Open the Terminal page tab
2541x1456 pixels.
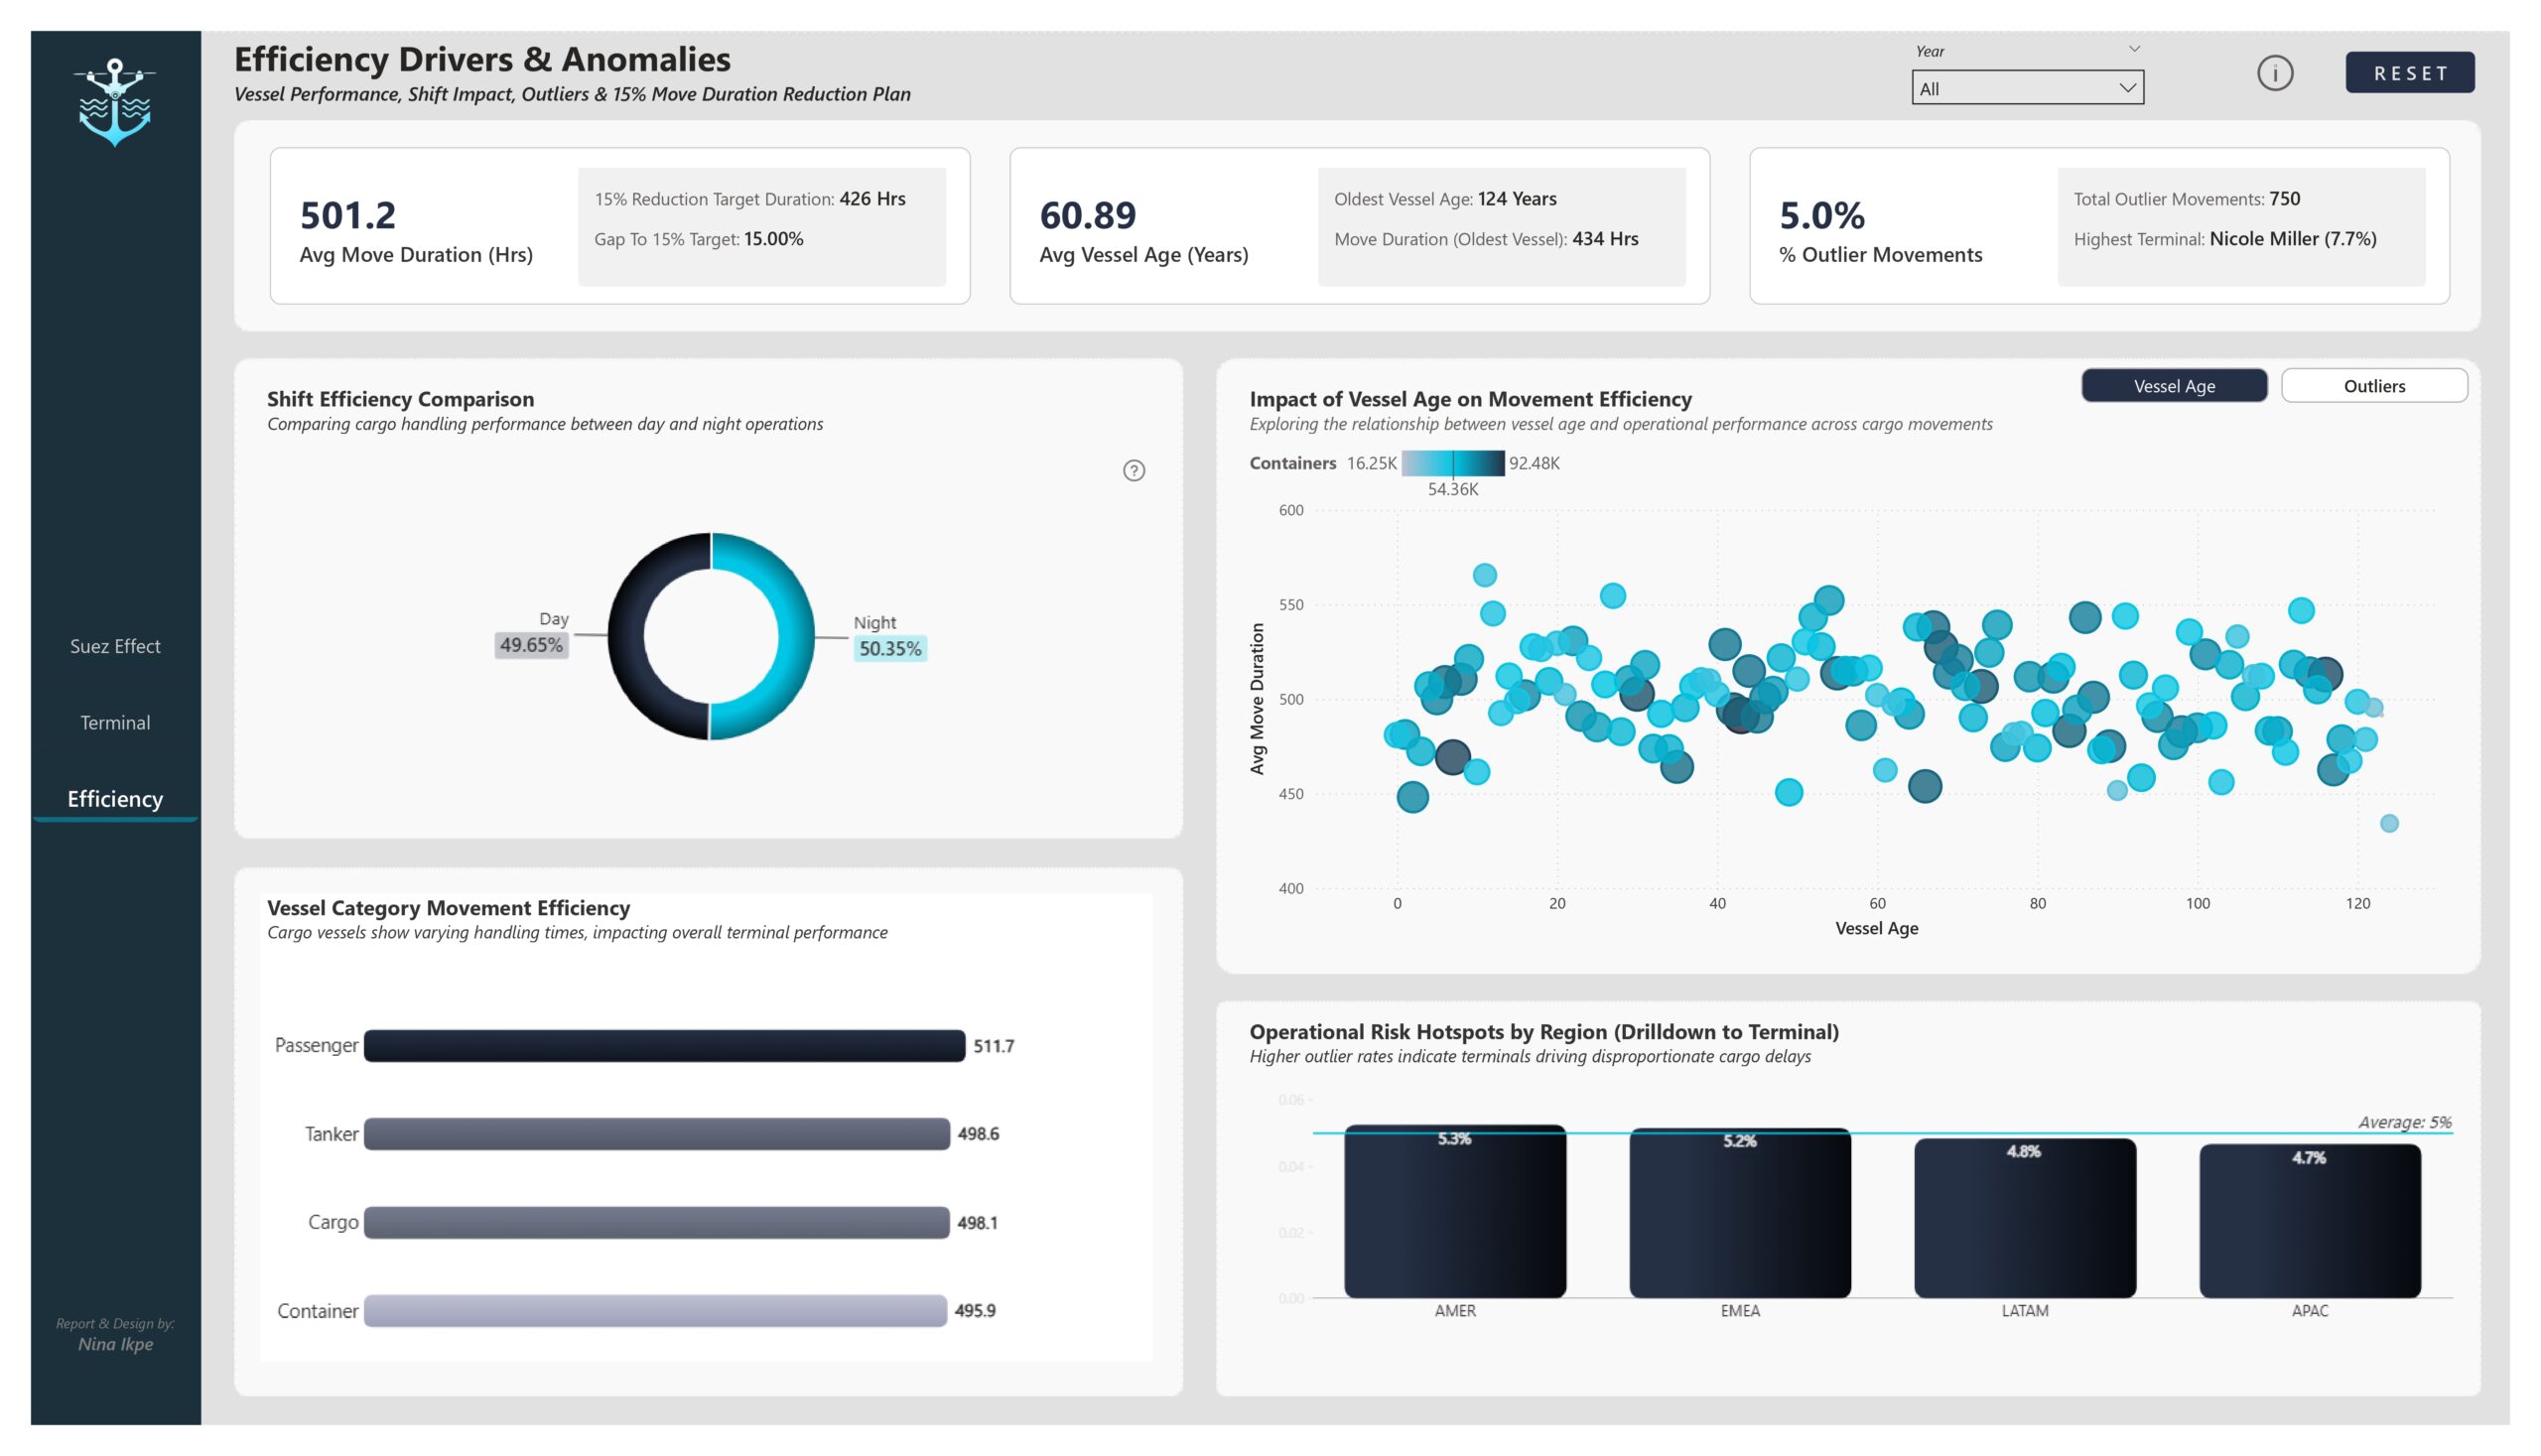click(x=115, y=722)
